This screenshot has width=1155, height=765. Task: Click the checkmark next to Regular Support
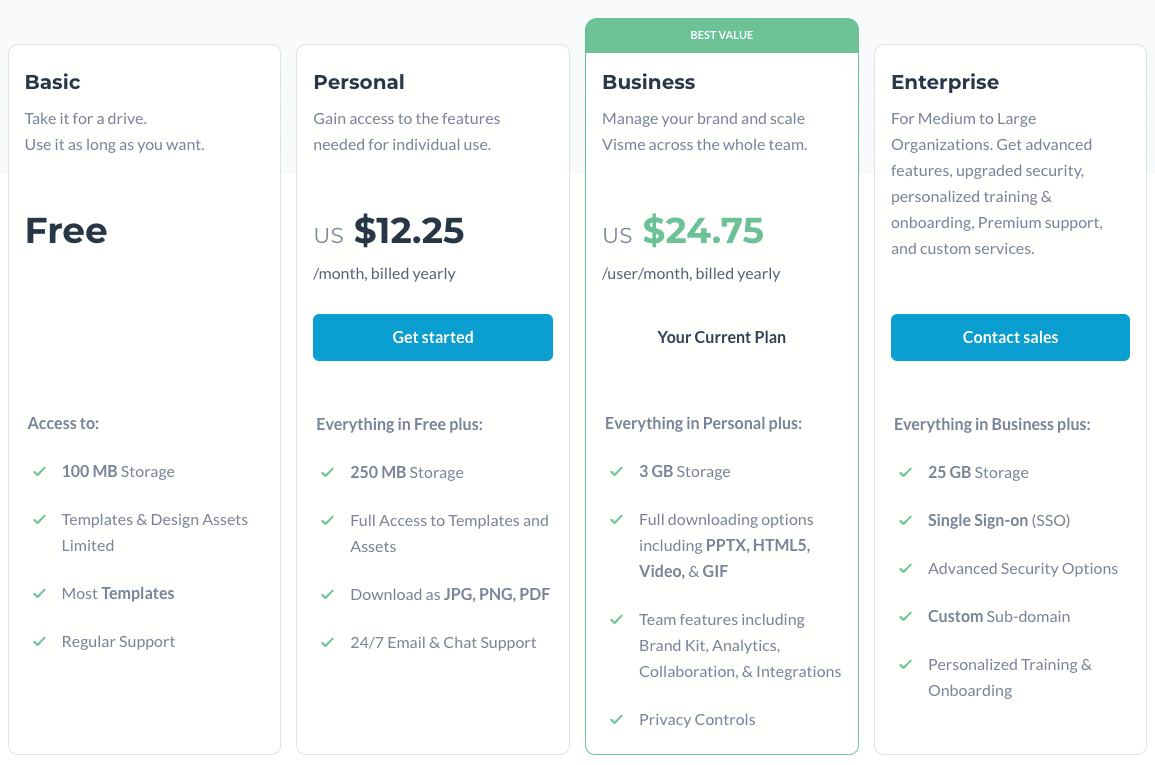pyautogui.click(x=40, y=641)
